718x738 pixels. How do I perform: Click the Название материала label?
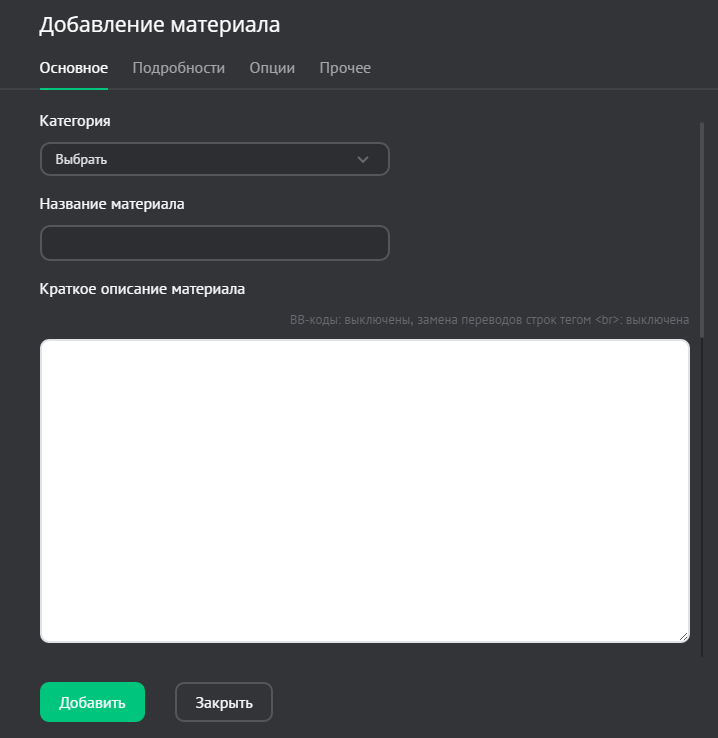tap(112, 203)
